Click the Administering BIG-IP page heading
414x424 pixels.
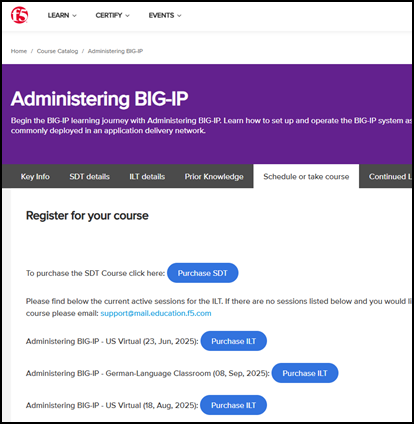click(x=99, y=99)
